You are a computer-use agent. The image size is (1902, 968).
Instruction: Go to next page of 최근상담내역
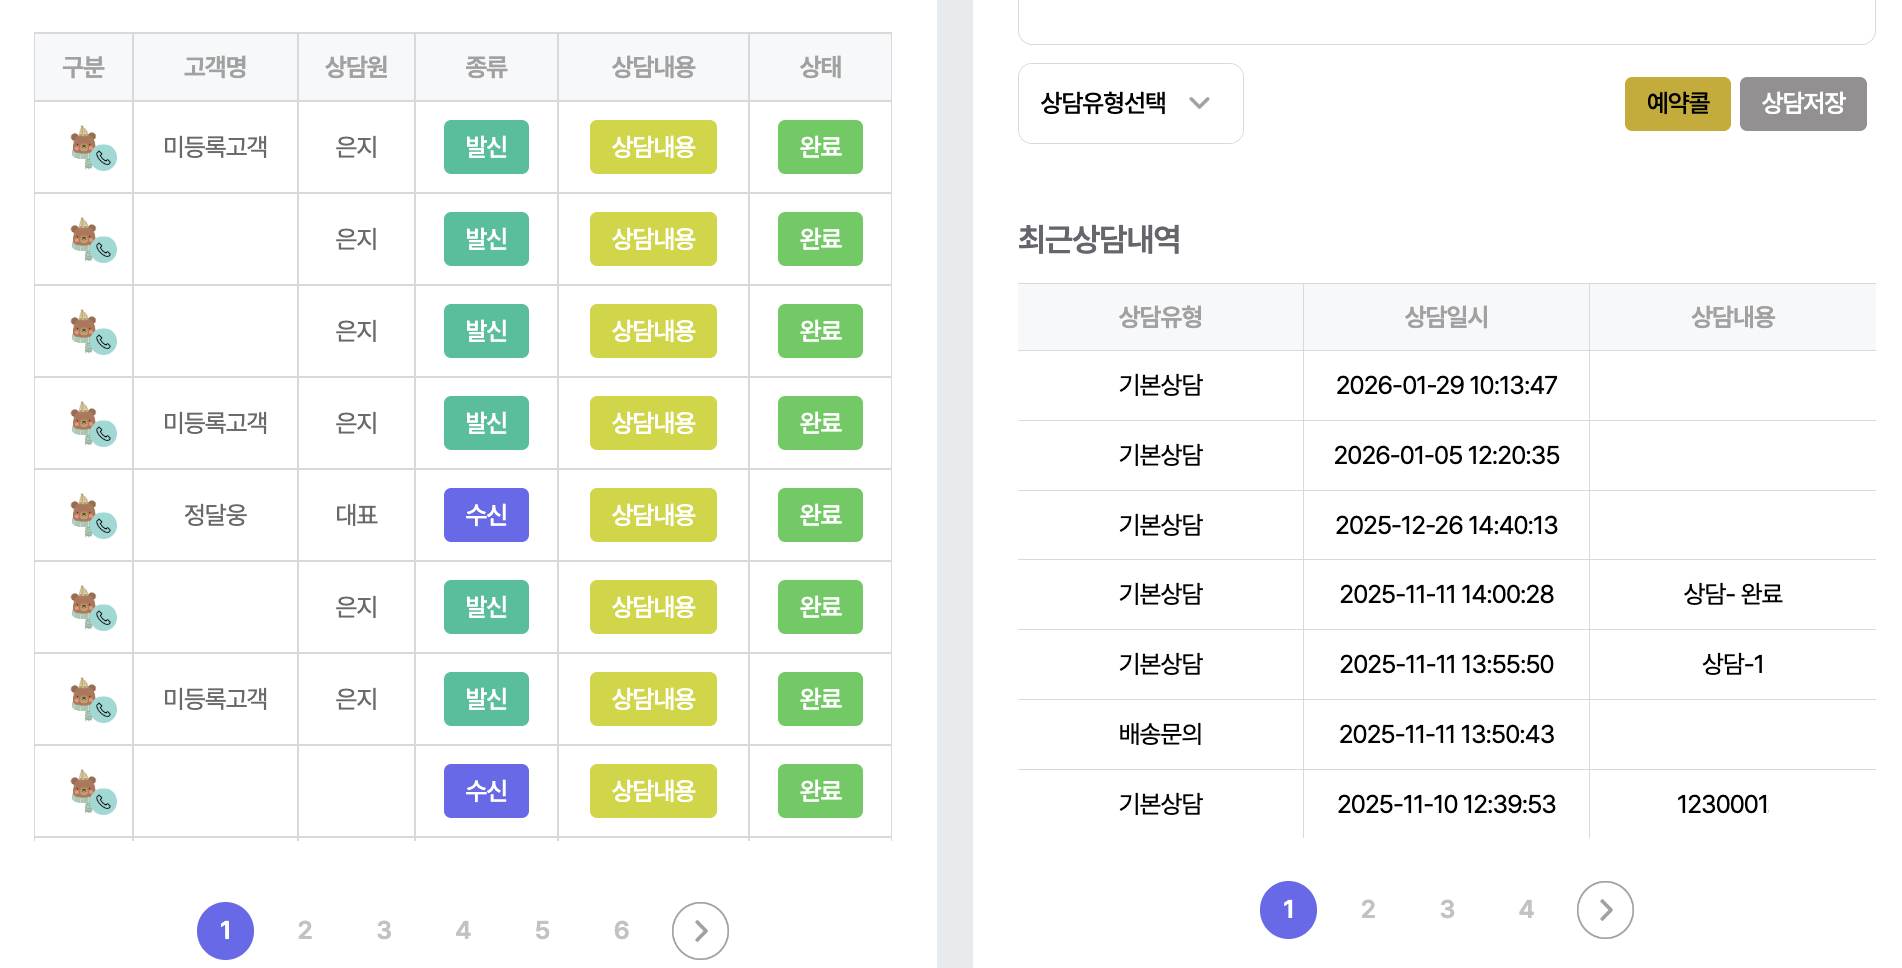pyautogui.click(x=1605, y=910)
